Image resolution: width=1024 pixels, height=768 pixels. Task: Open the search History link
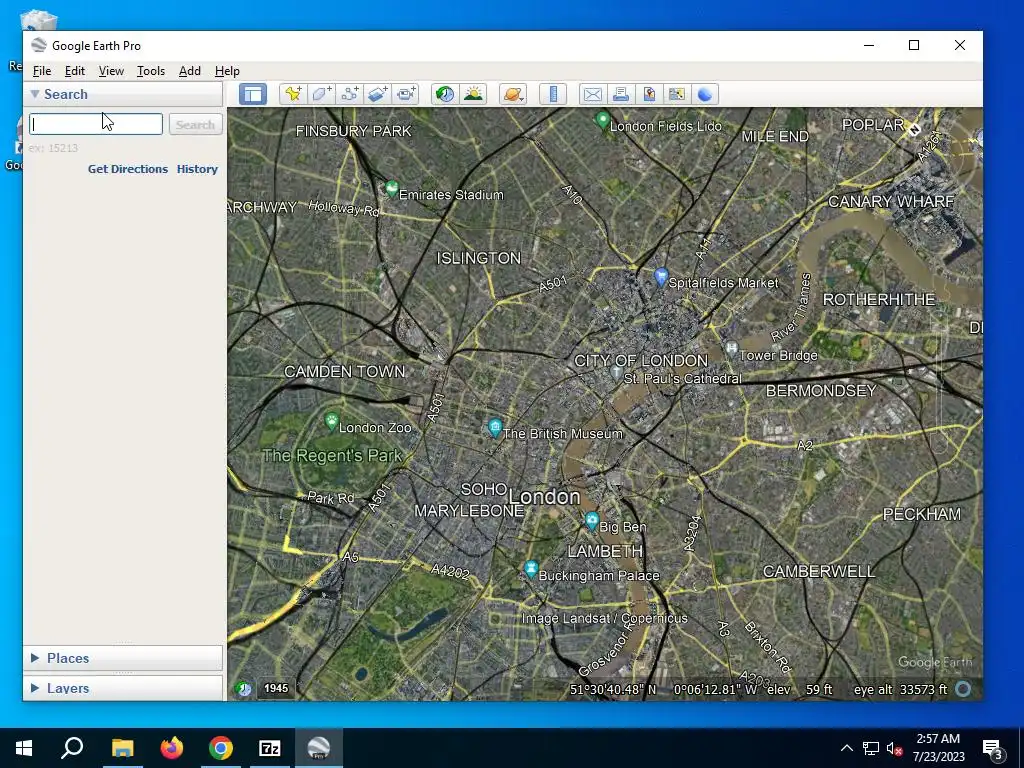(x=197, y=168)
